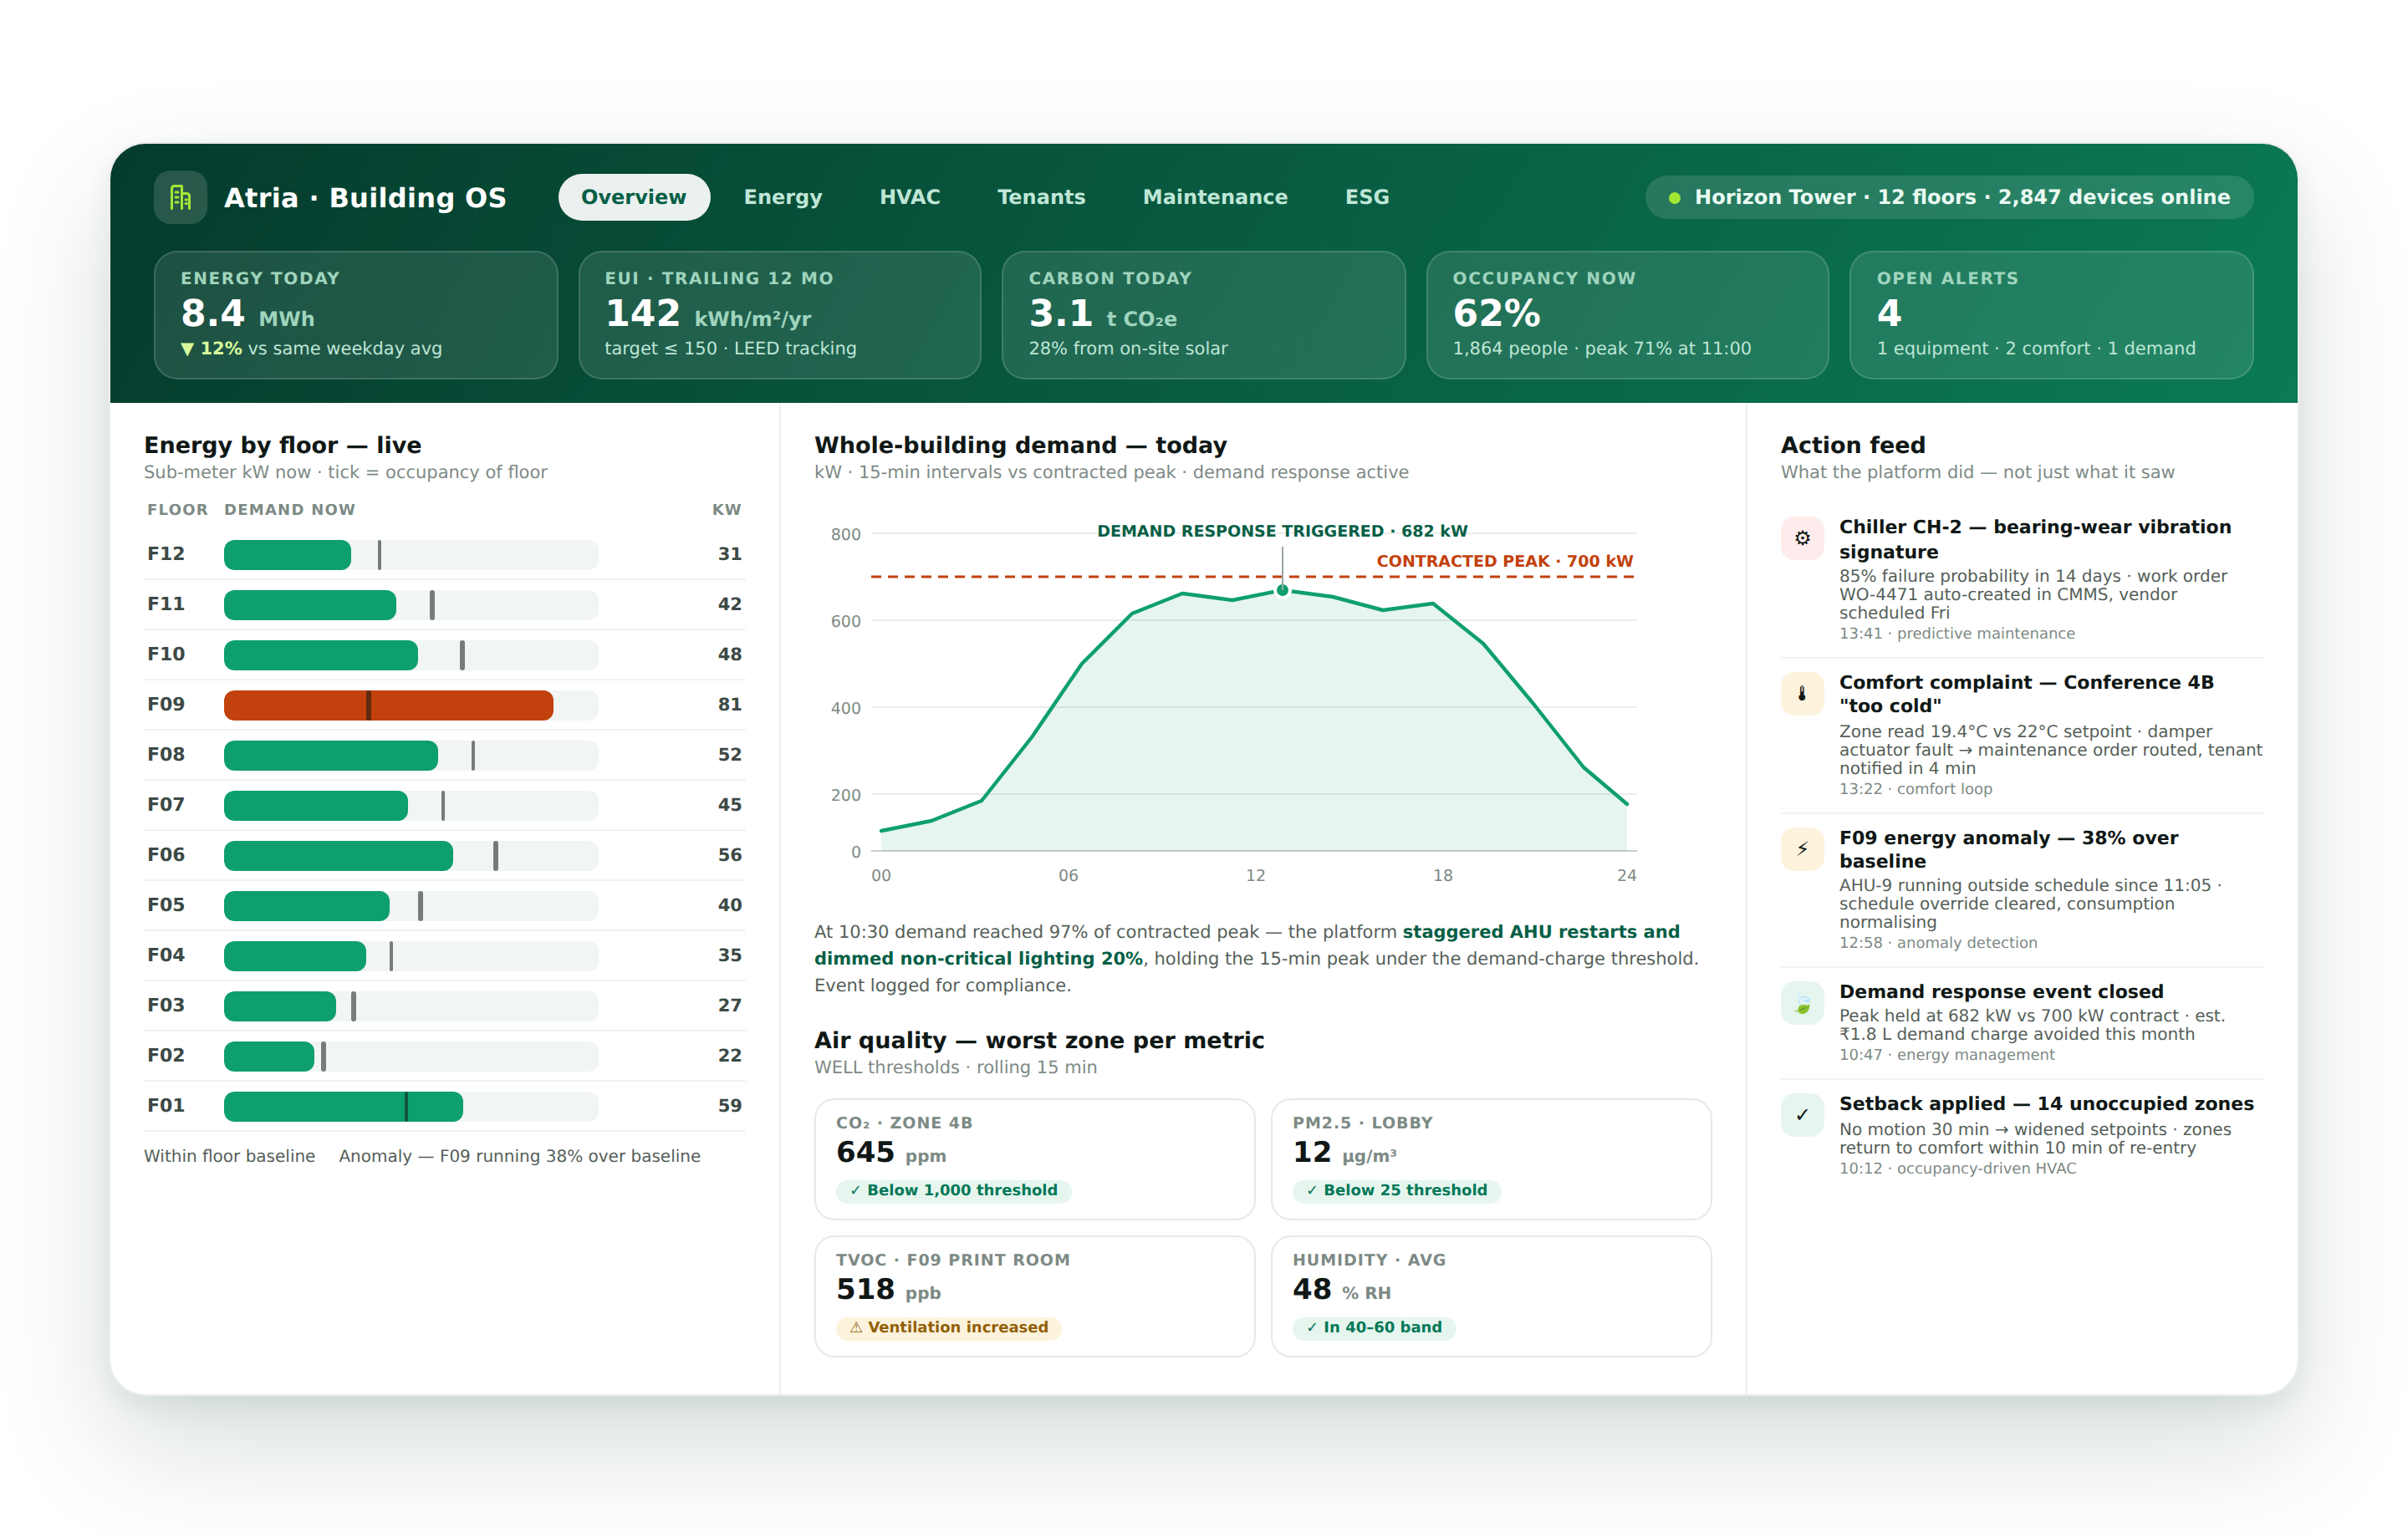The width and height of the screenshot is (2408, 1538).
Task: Click the F01 demand bar
Action: [343, 1106]
